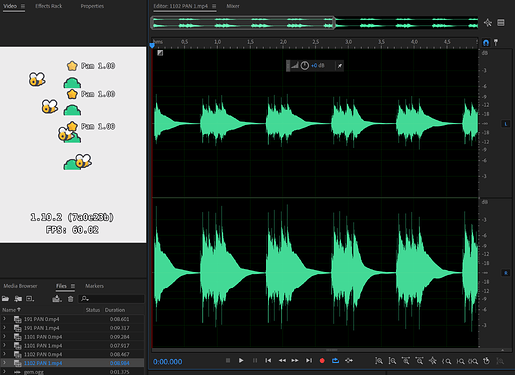Click the HUD volume knob
This screenshot has width=515, height=375.
(305, 65)
